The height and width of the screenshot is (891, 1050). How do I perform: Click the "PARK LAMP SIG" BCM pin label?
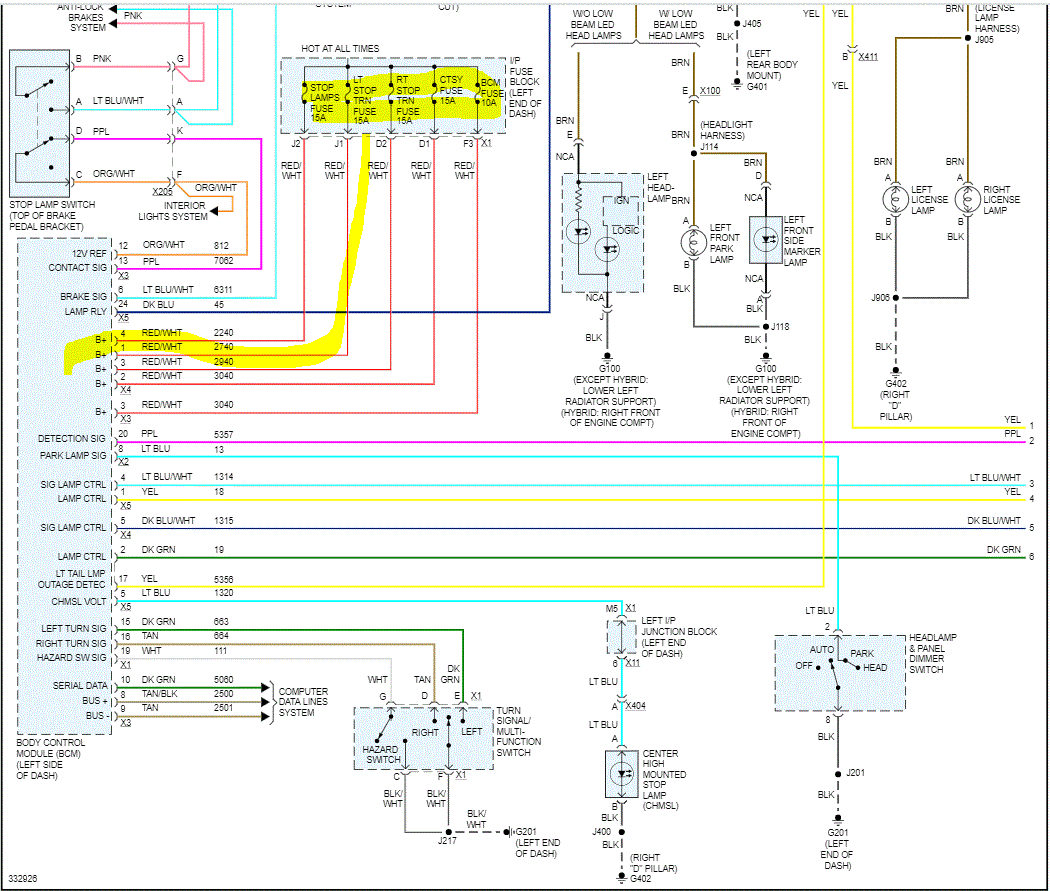[x=73, y=456]
